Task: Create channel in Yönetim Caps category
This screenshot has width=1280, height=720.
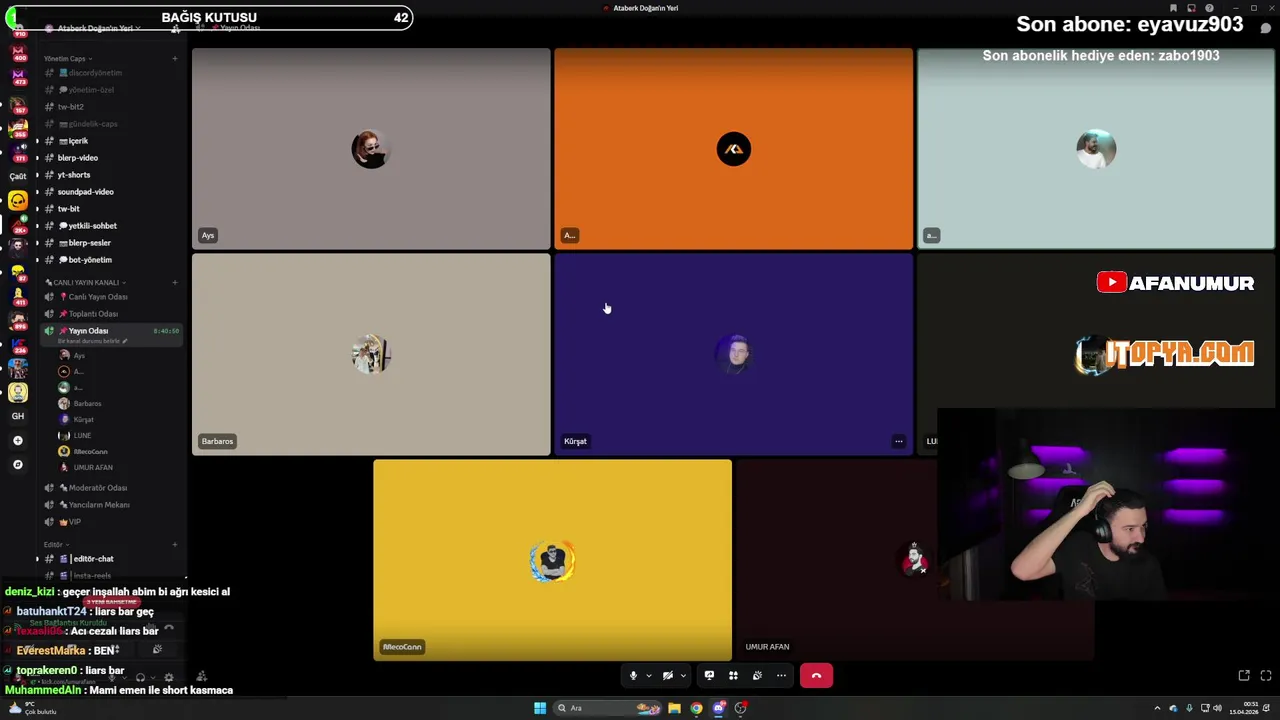Action: 175,59
